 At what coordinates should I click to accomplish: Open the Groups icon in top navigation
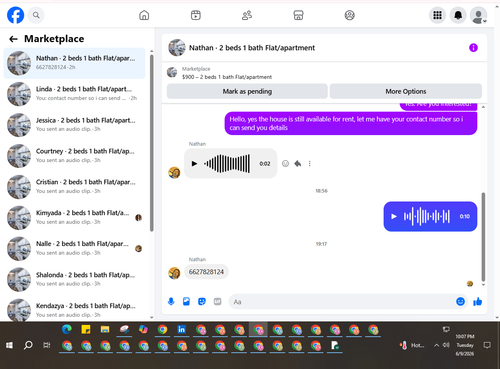click(349, 15)
